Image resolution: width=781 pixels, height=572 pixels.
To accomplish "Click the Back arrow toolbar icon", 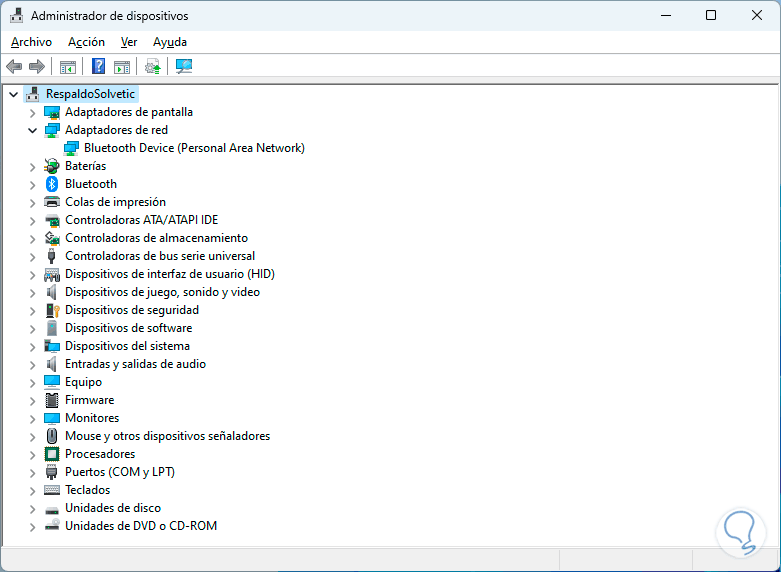I will [x=14, y=66].
